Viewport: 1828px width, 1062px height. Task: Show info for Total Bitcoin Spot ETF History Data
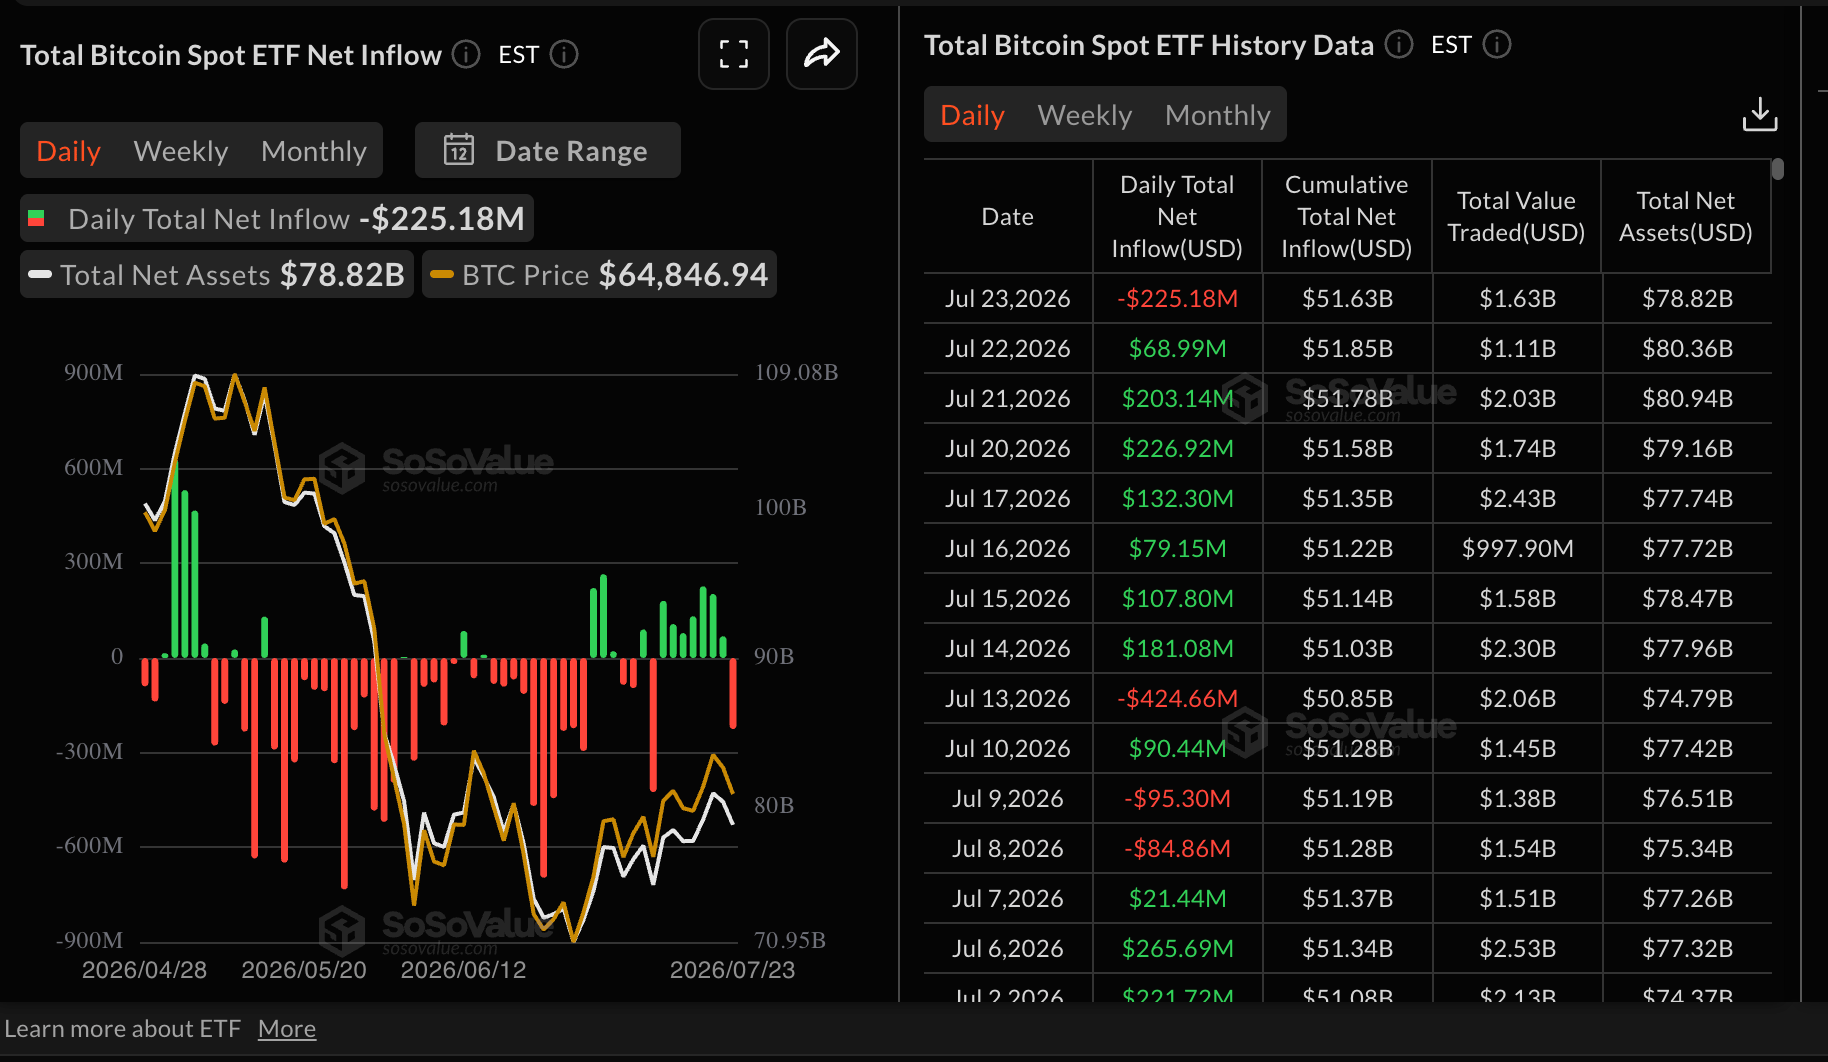click(x=1399, y=44)
